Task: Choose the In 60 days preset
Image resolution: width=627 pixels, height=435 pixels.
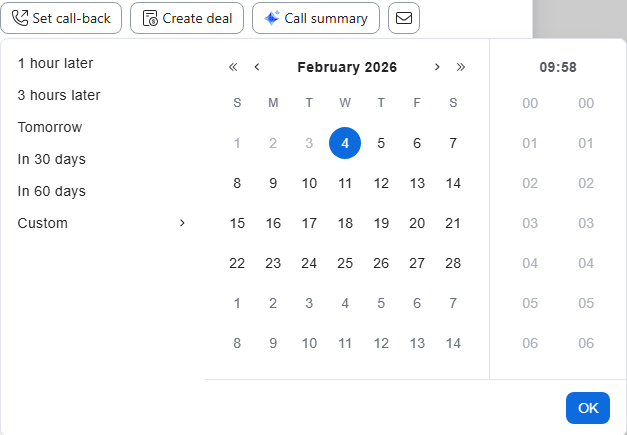Action: click(52, 191)
